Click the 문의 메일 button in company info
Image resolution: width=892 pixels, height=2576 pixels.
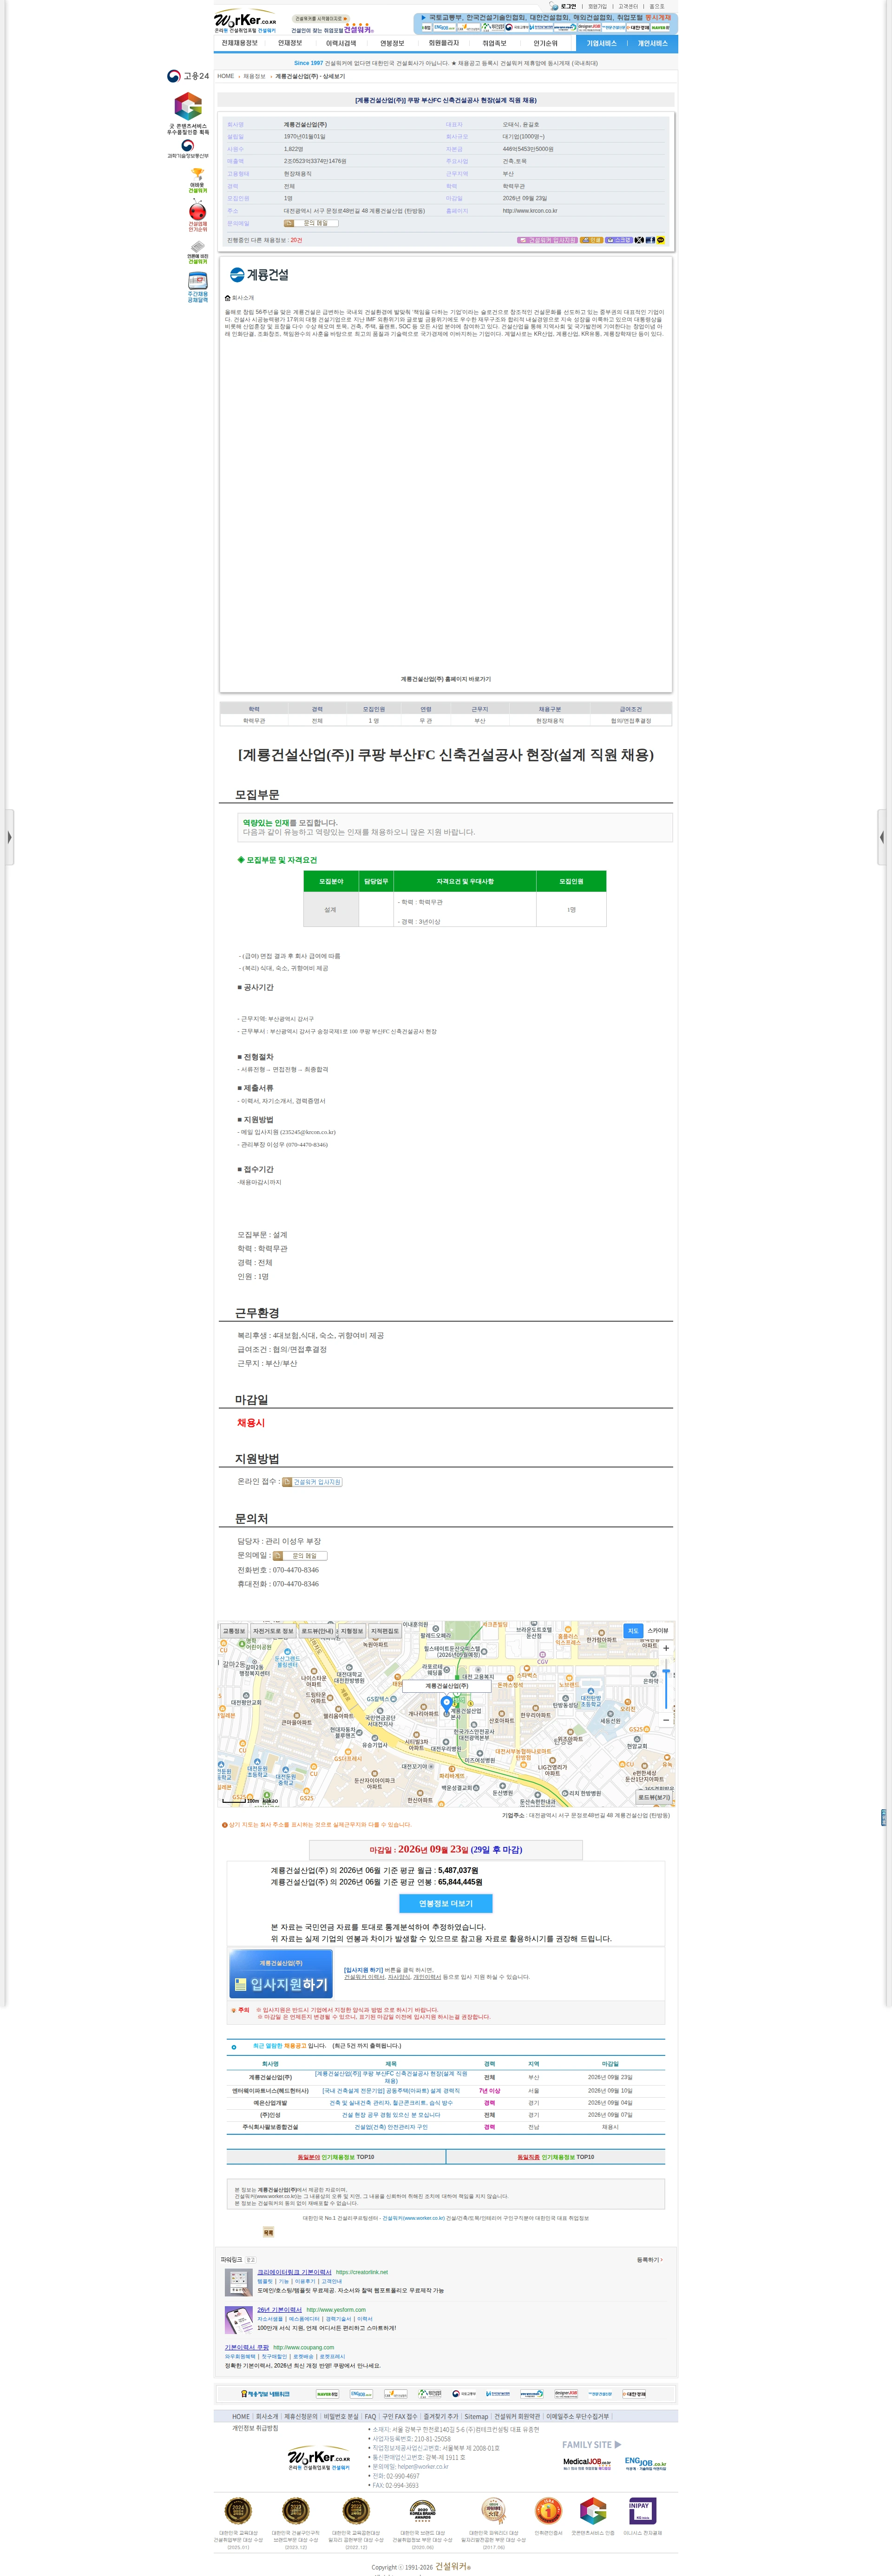pyautogui.click(x=311, y=223)
